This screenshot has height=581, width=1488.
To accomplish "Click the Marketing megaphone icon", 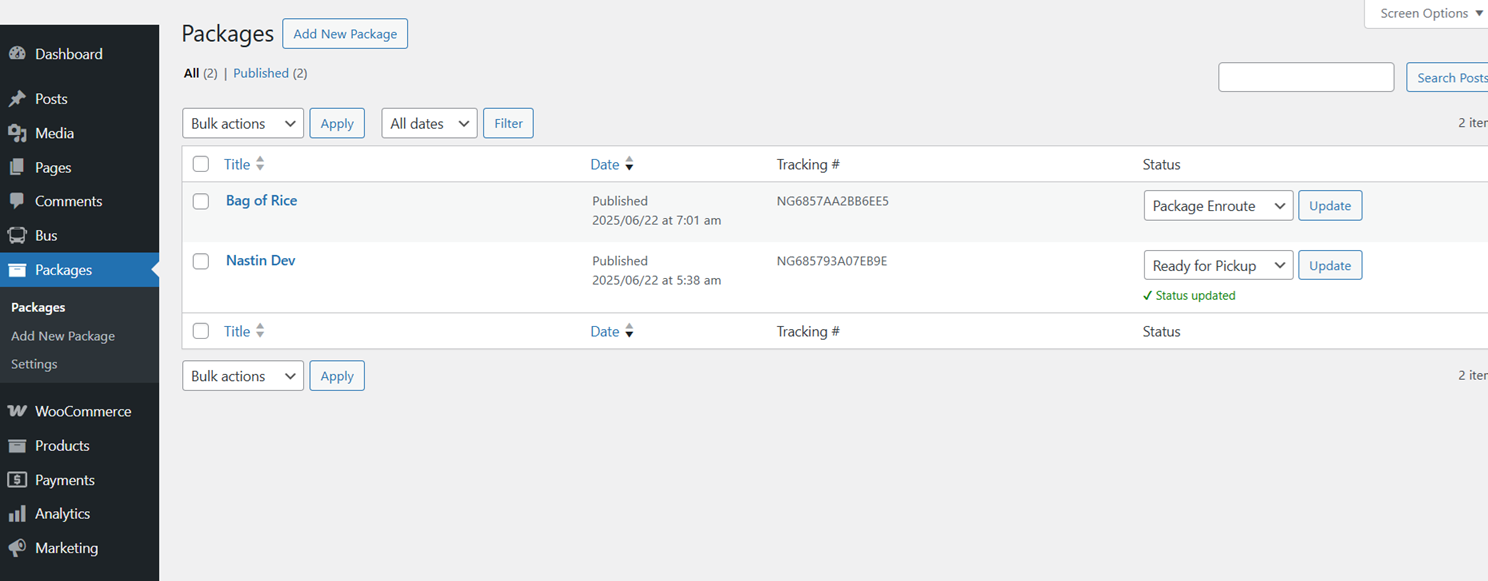I will click(x=17, y=548).
